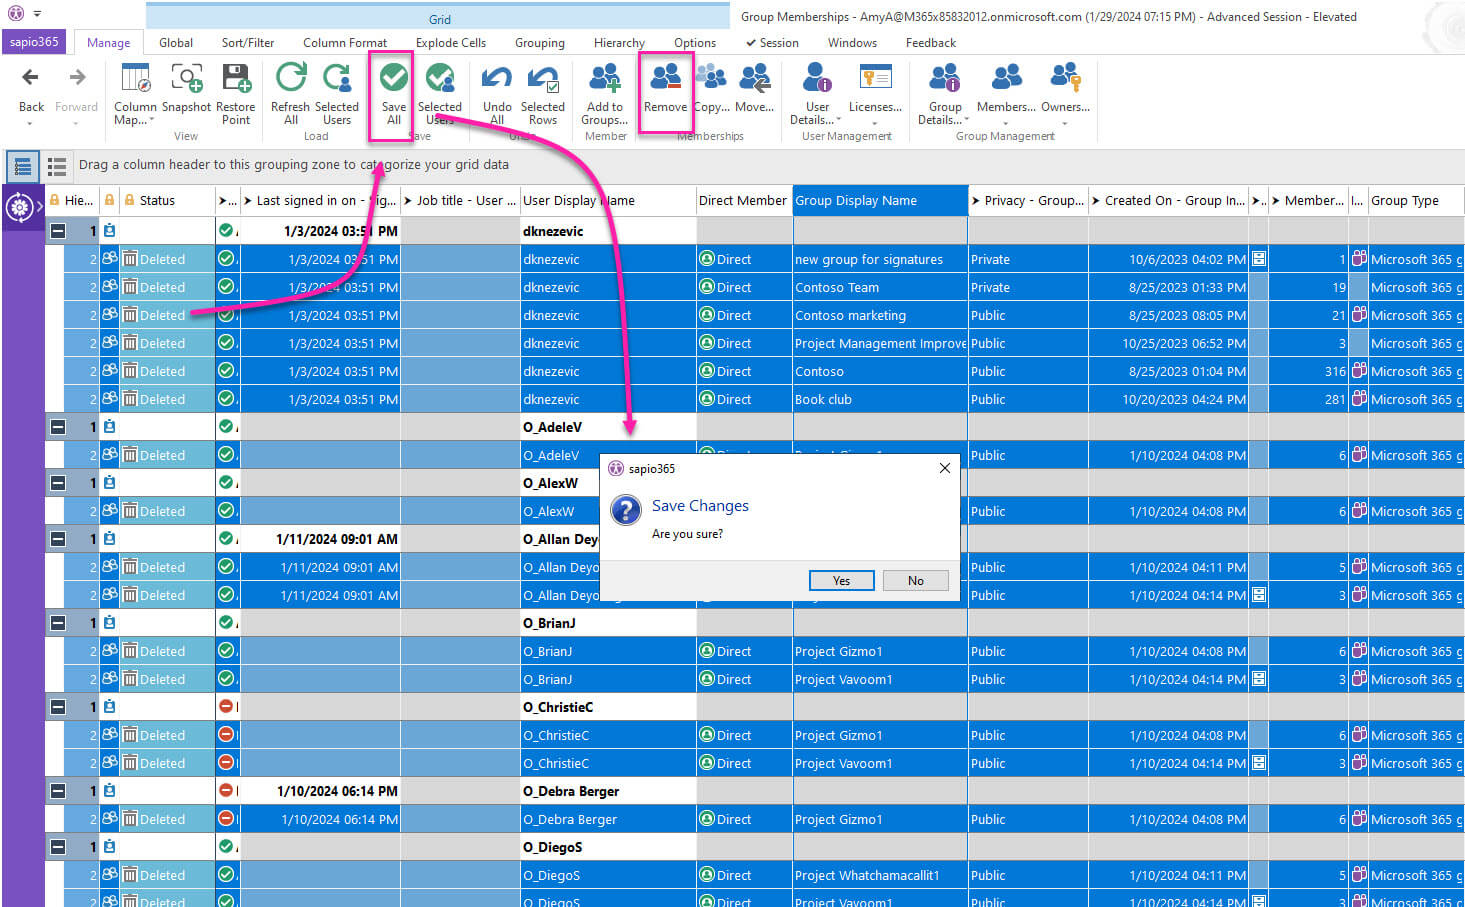The image size is (1465, 907).
Task: Switch to the Explode Cells tab
Action: coord(451,43)
